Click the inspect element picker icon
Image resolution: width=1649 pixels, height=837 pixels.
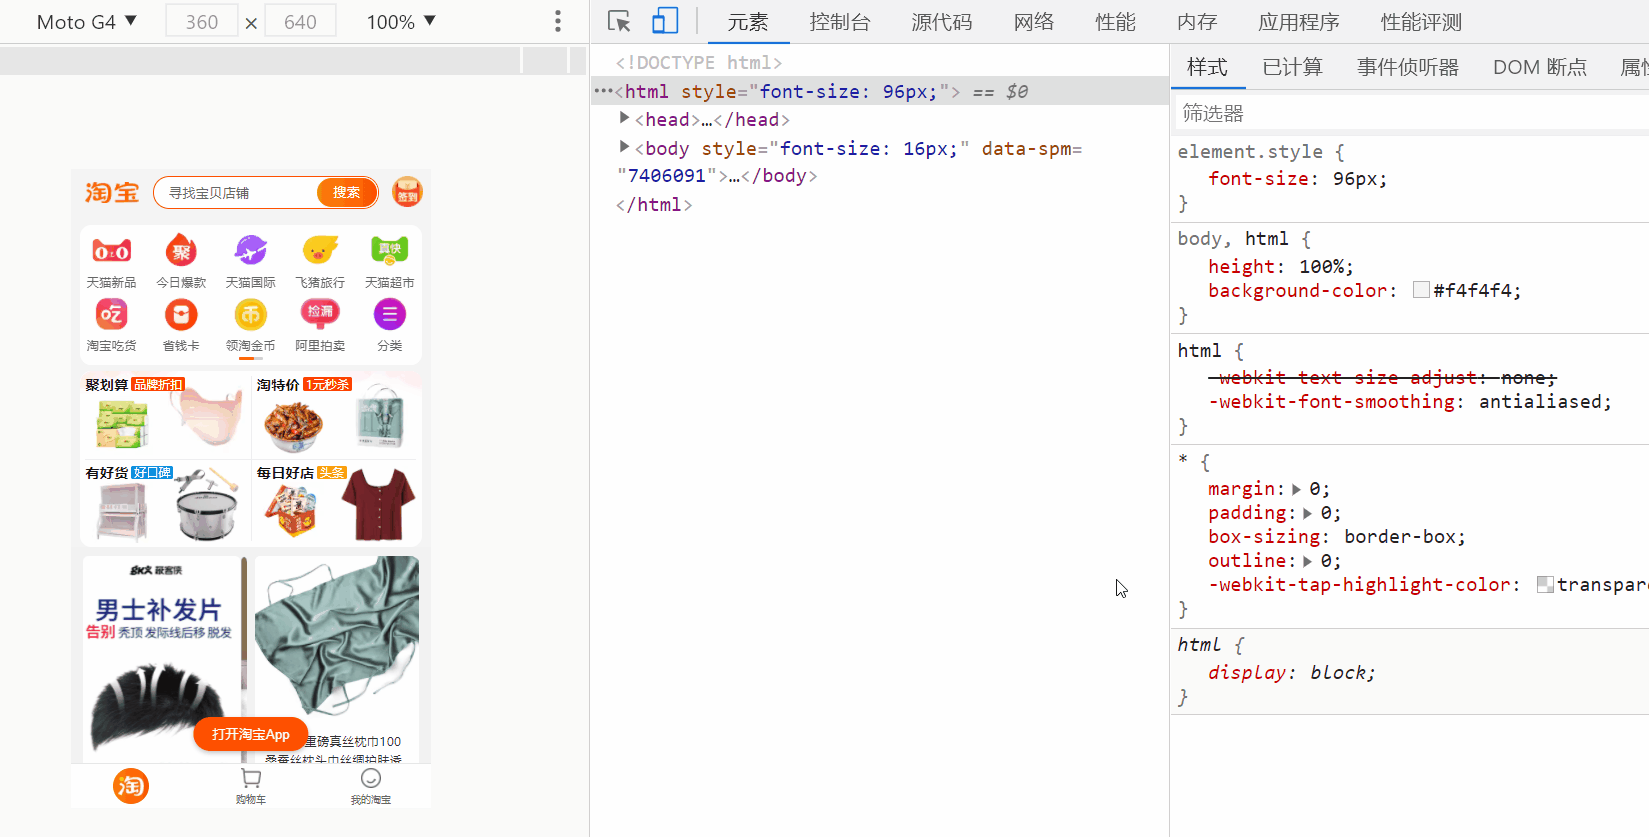pos(619,21)
